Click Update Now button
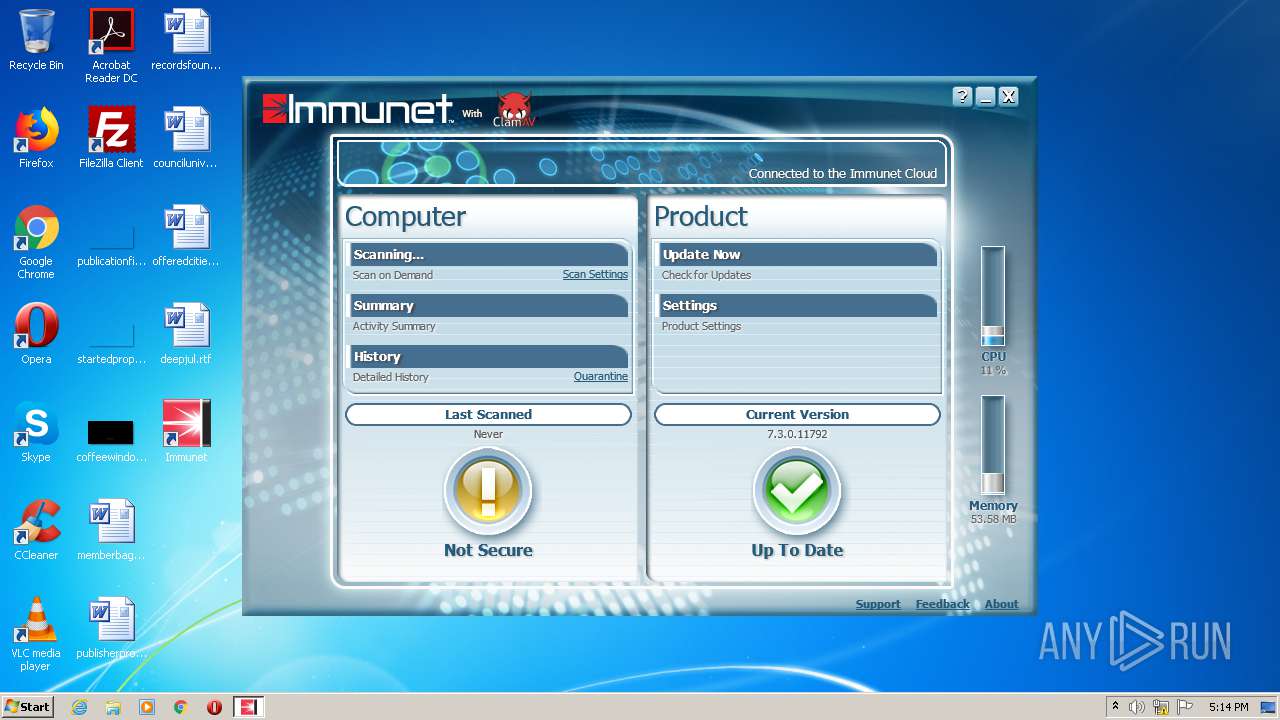The width and height of the screenshot is (1280, 720). tap(798, 254)
